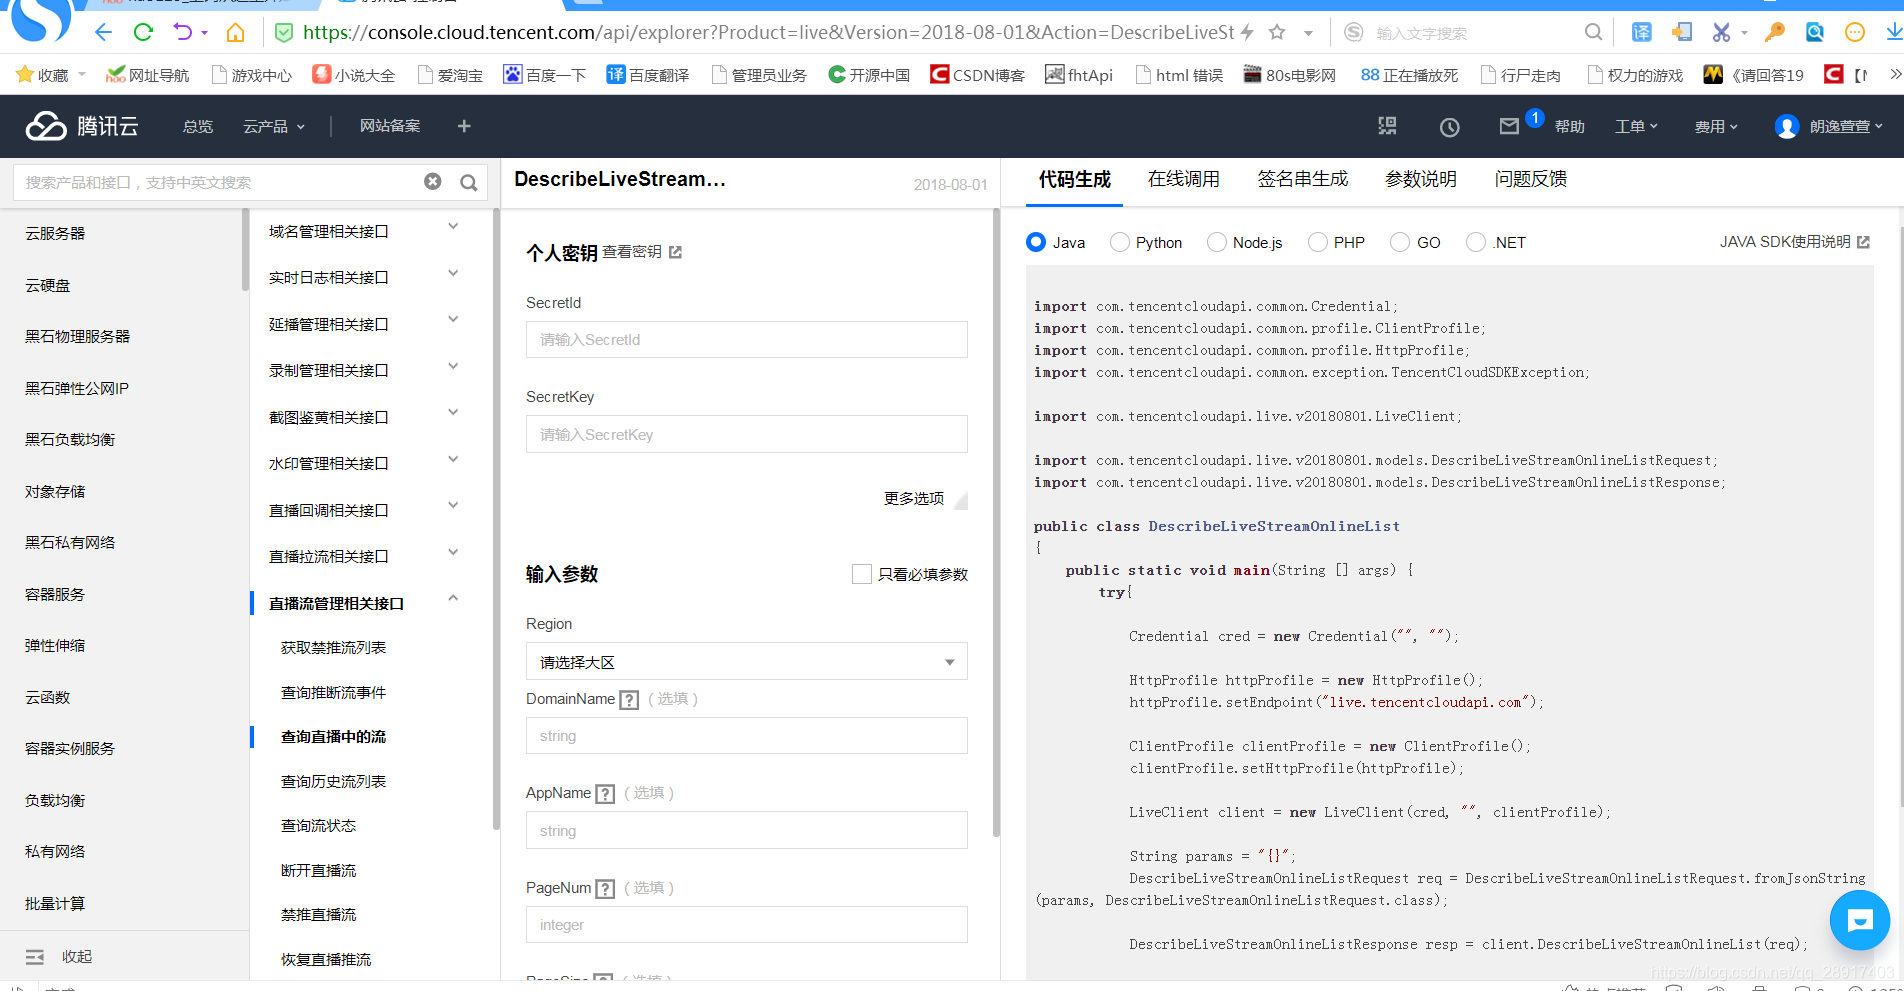Open the 云产品 dropdown menu
This screenshot has width=1904, height=991.
(x=274, y=126)
